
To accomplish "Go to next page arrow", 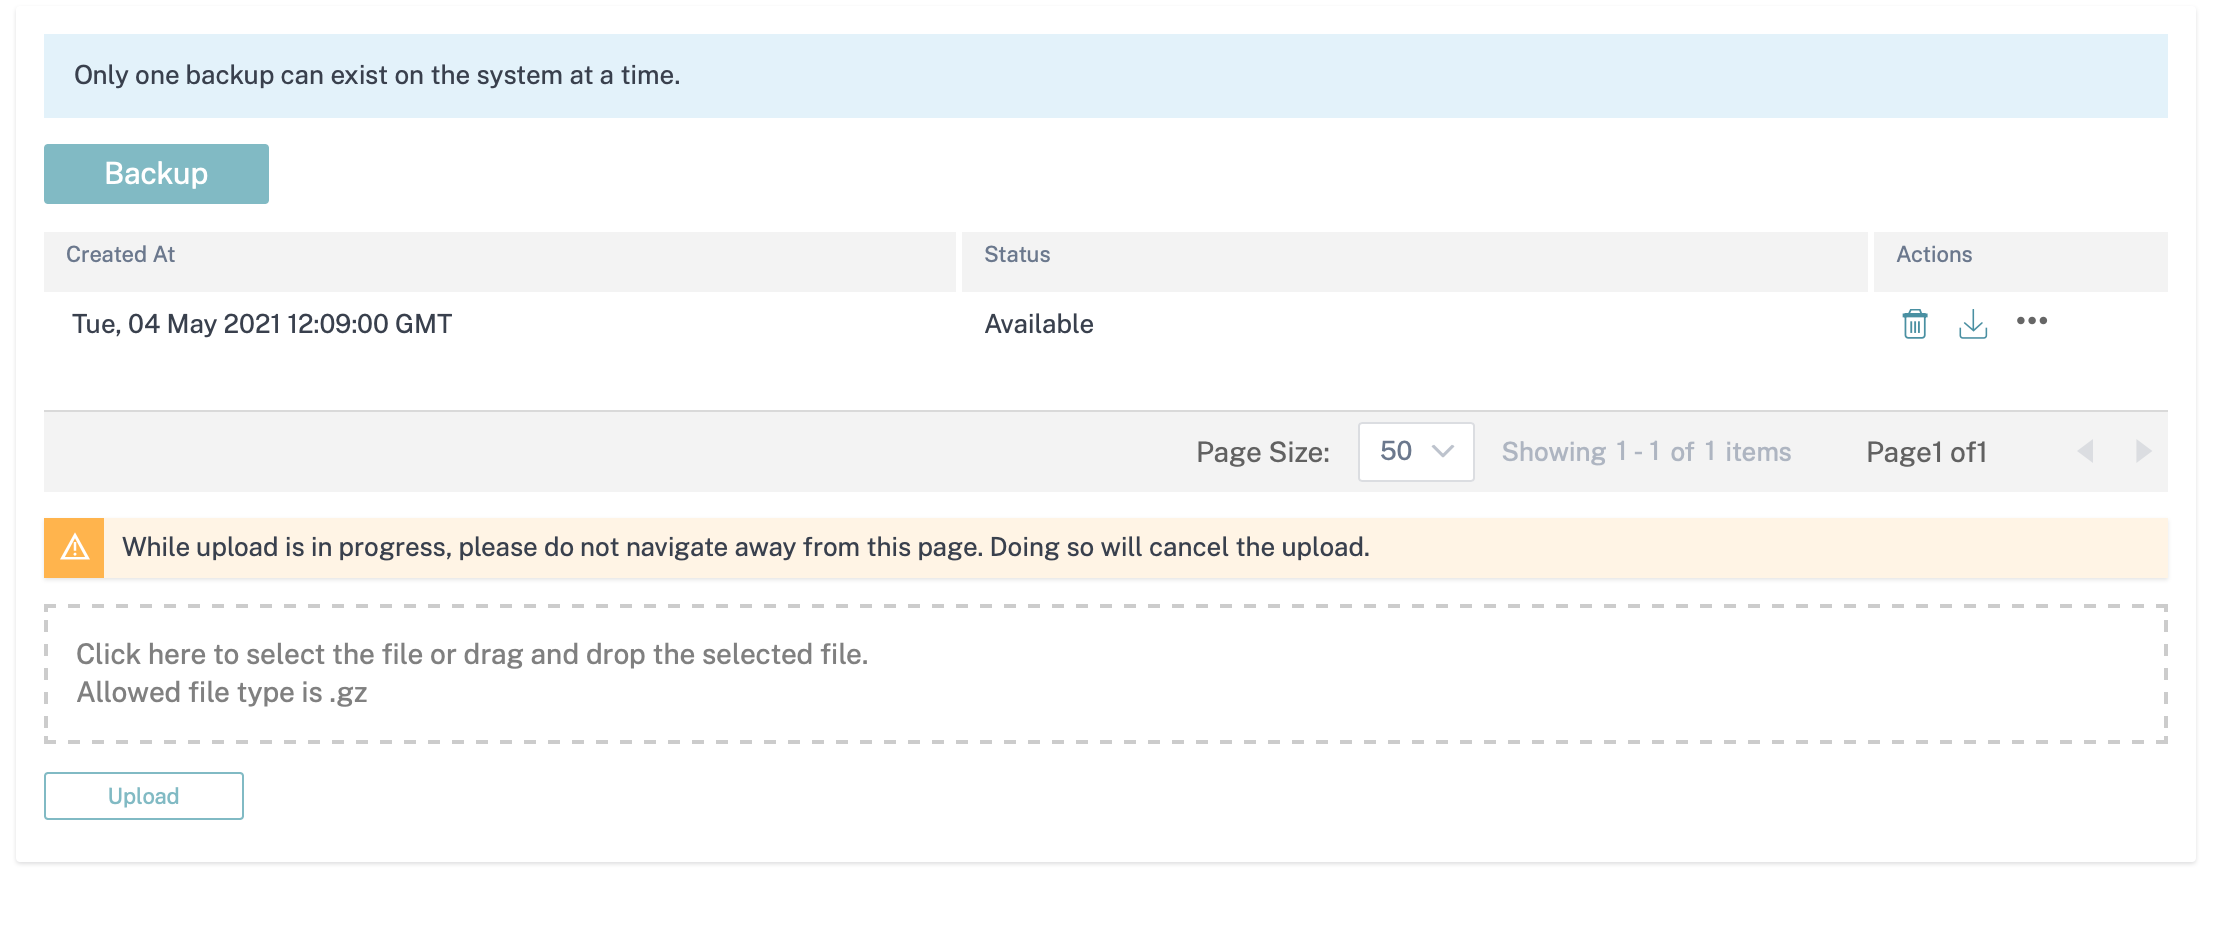I will tap(2143, 451).
